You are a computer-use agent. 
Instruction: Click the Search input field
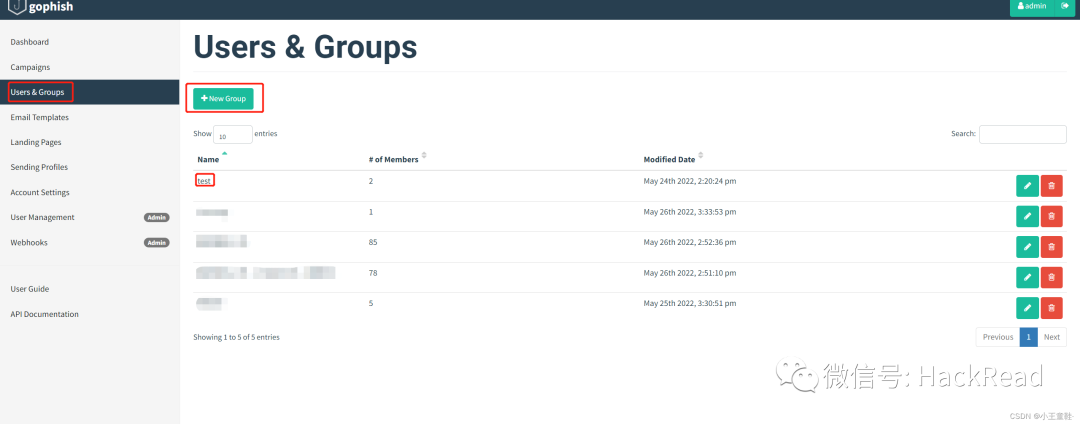(1022, 134)
